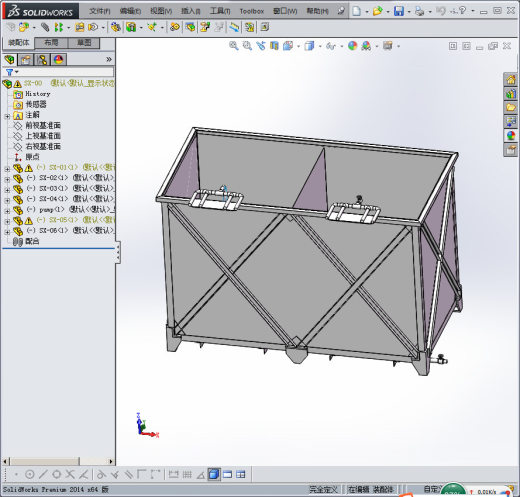The width and height of the screenshot is (520, 497).
Task: Toggle the two-view split viewport button
Action: 240,474
